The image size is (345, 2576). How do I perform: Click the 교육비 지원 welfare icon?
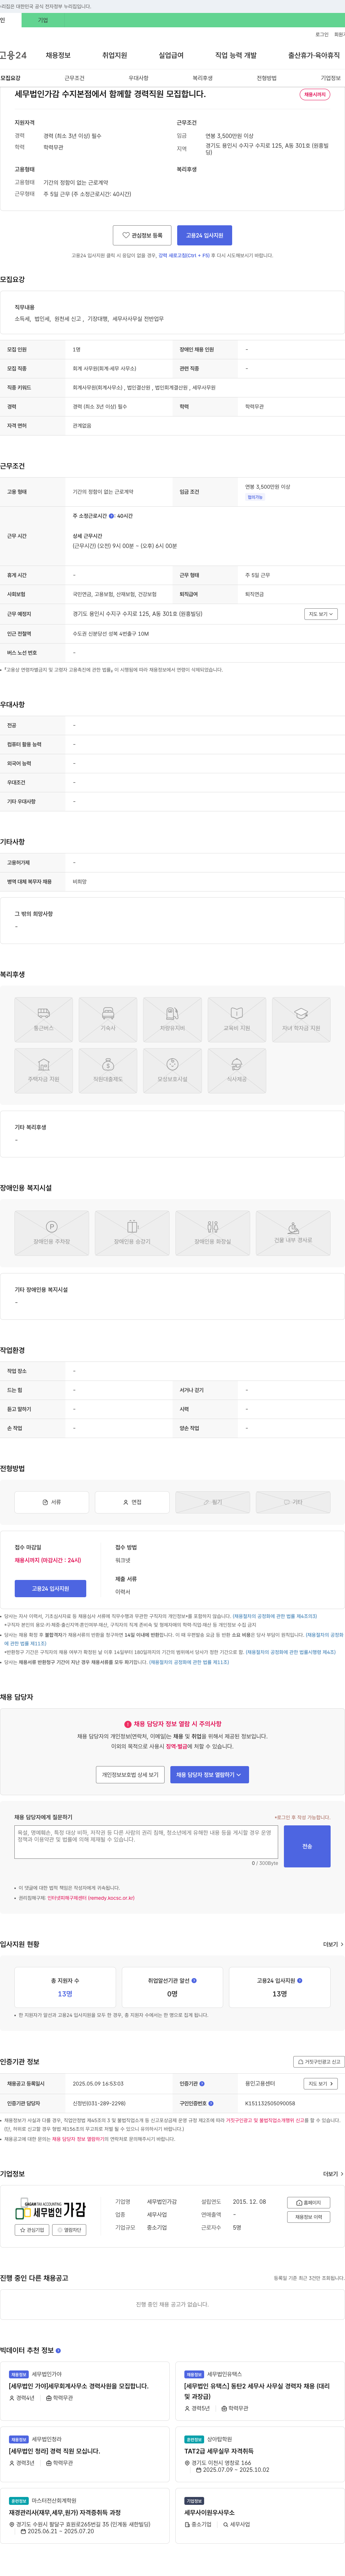(237, 1019)
